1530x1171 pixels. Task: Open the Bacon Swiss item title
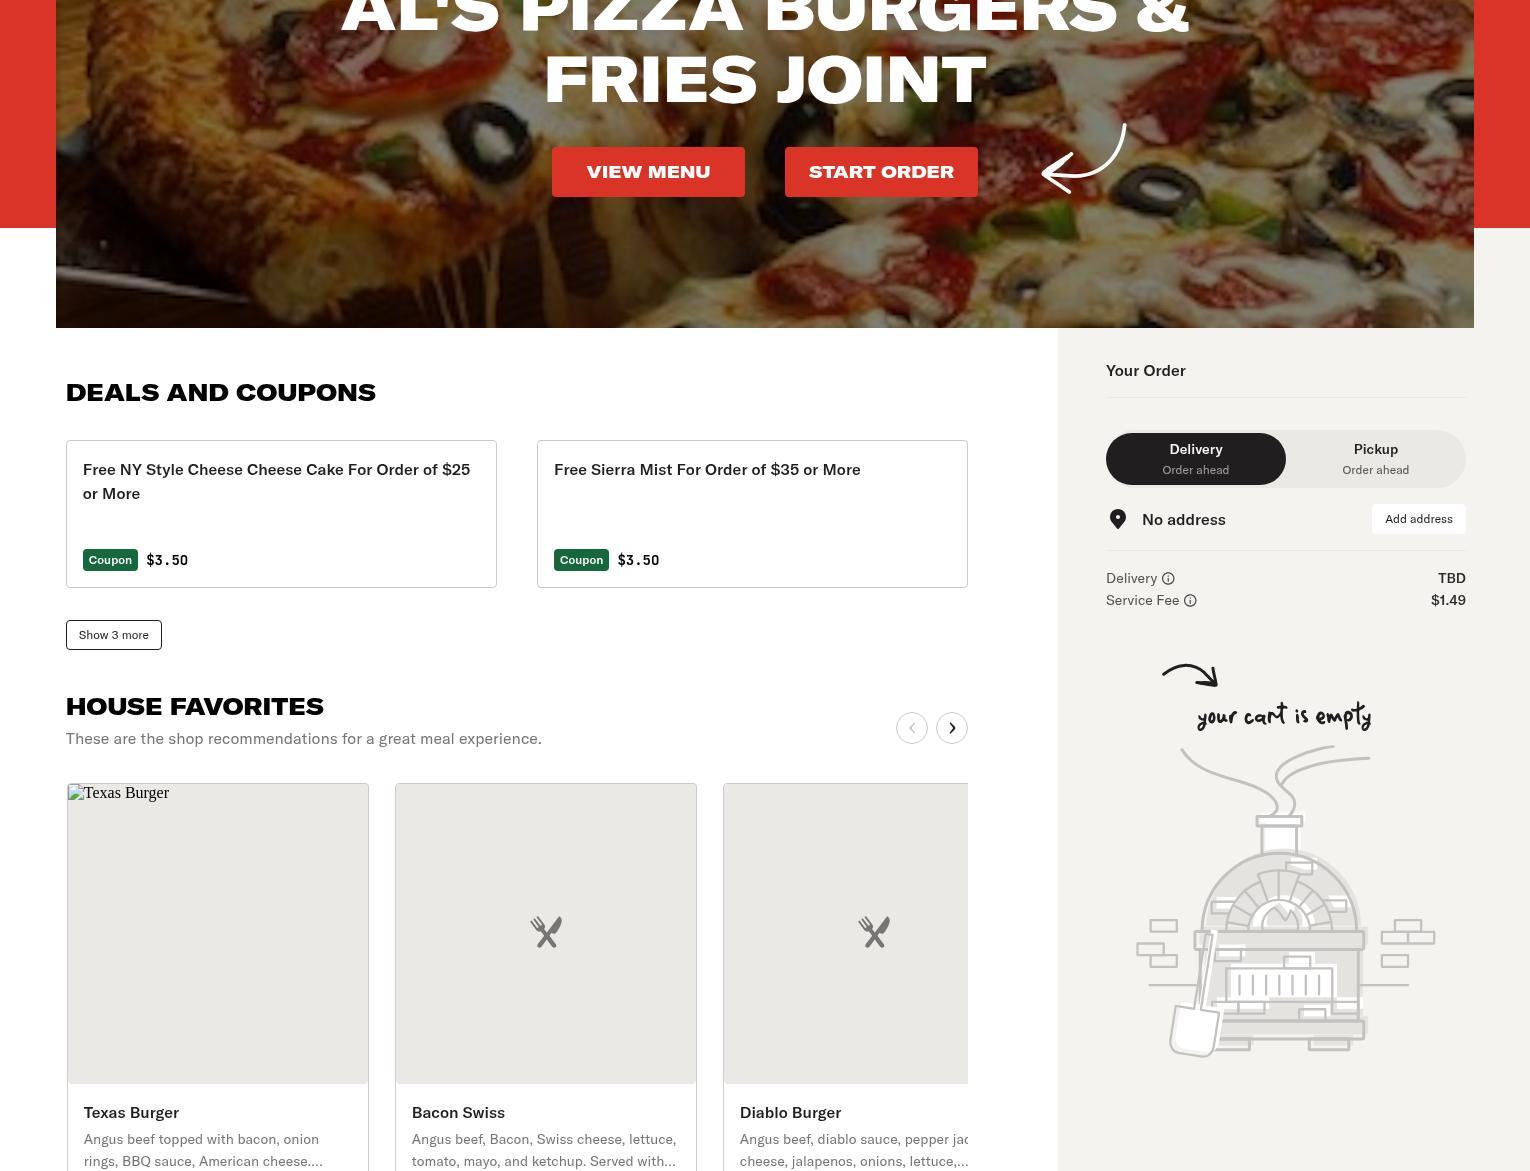click(458, 1112)
